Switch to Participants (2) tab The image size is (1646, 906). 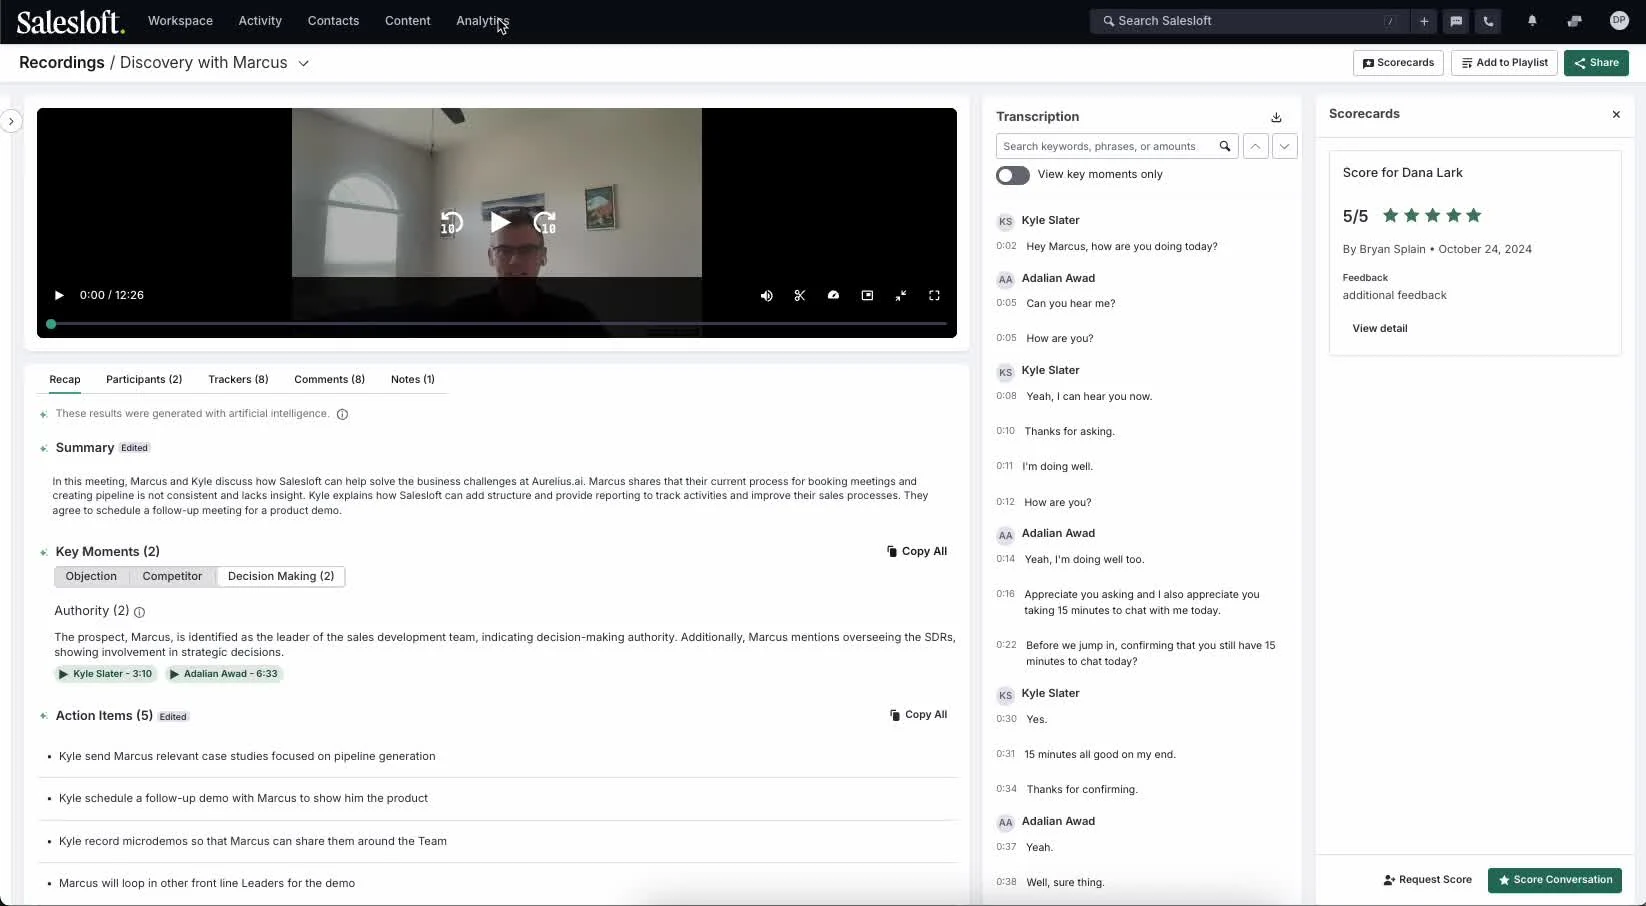coord(144,379)
